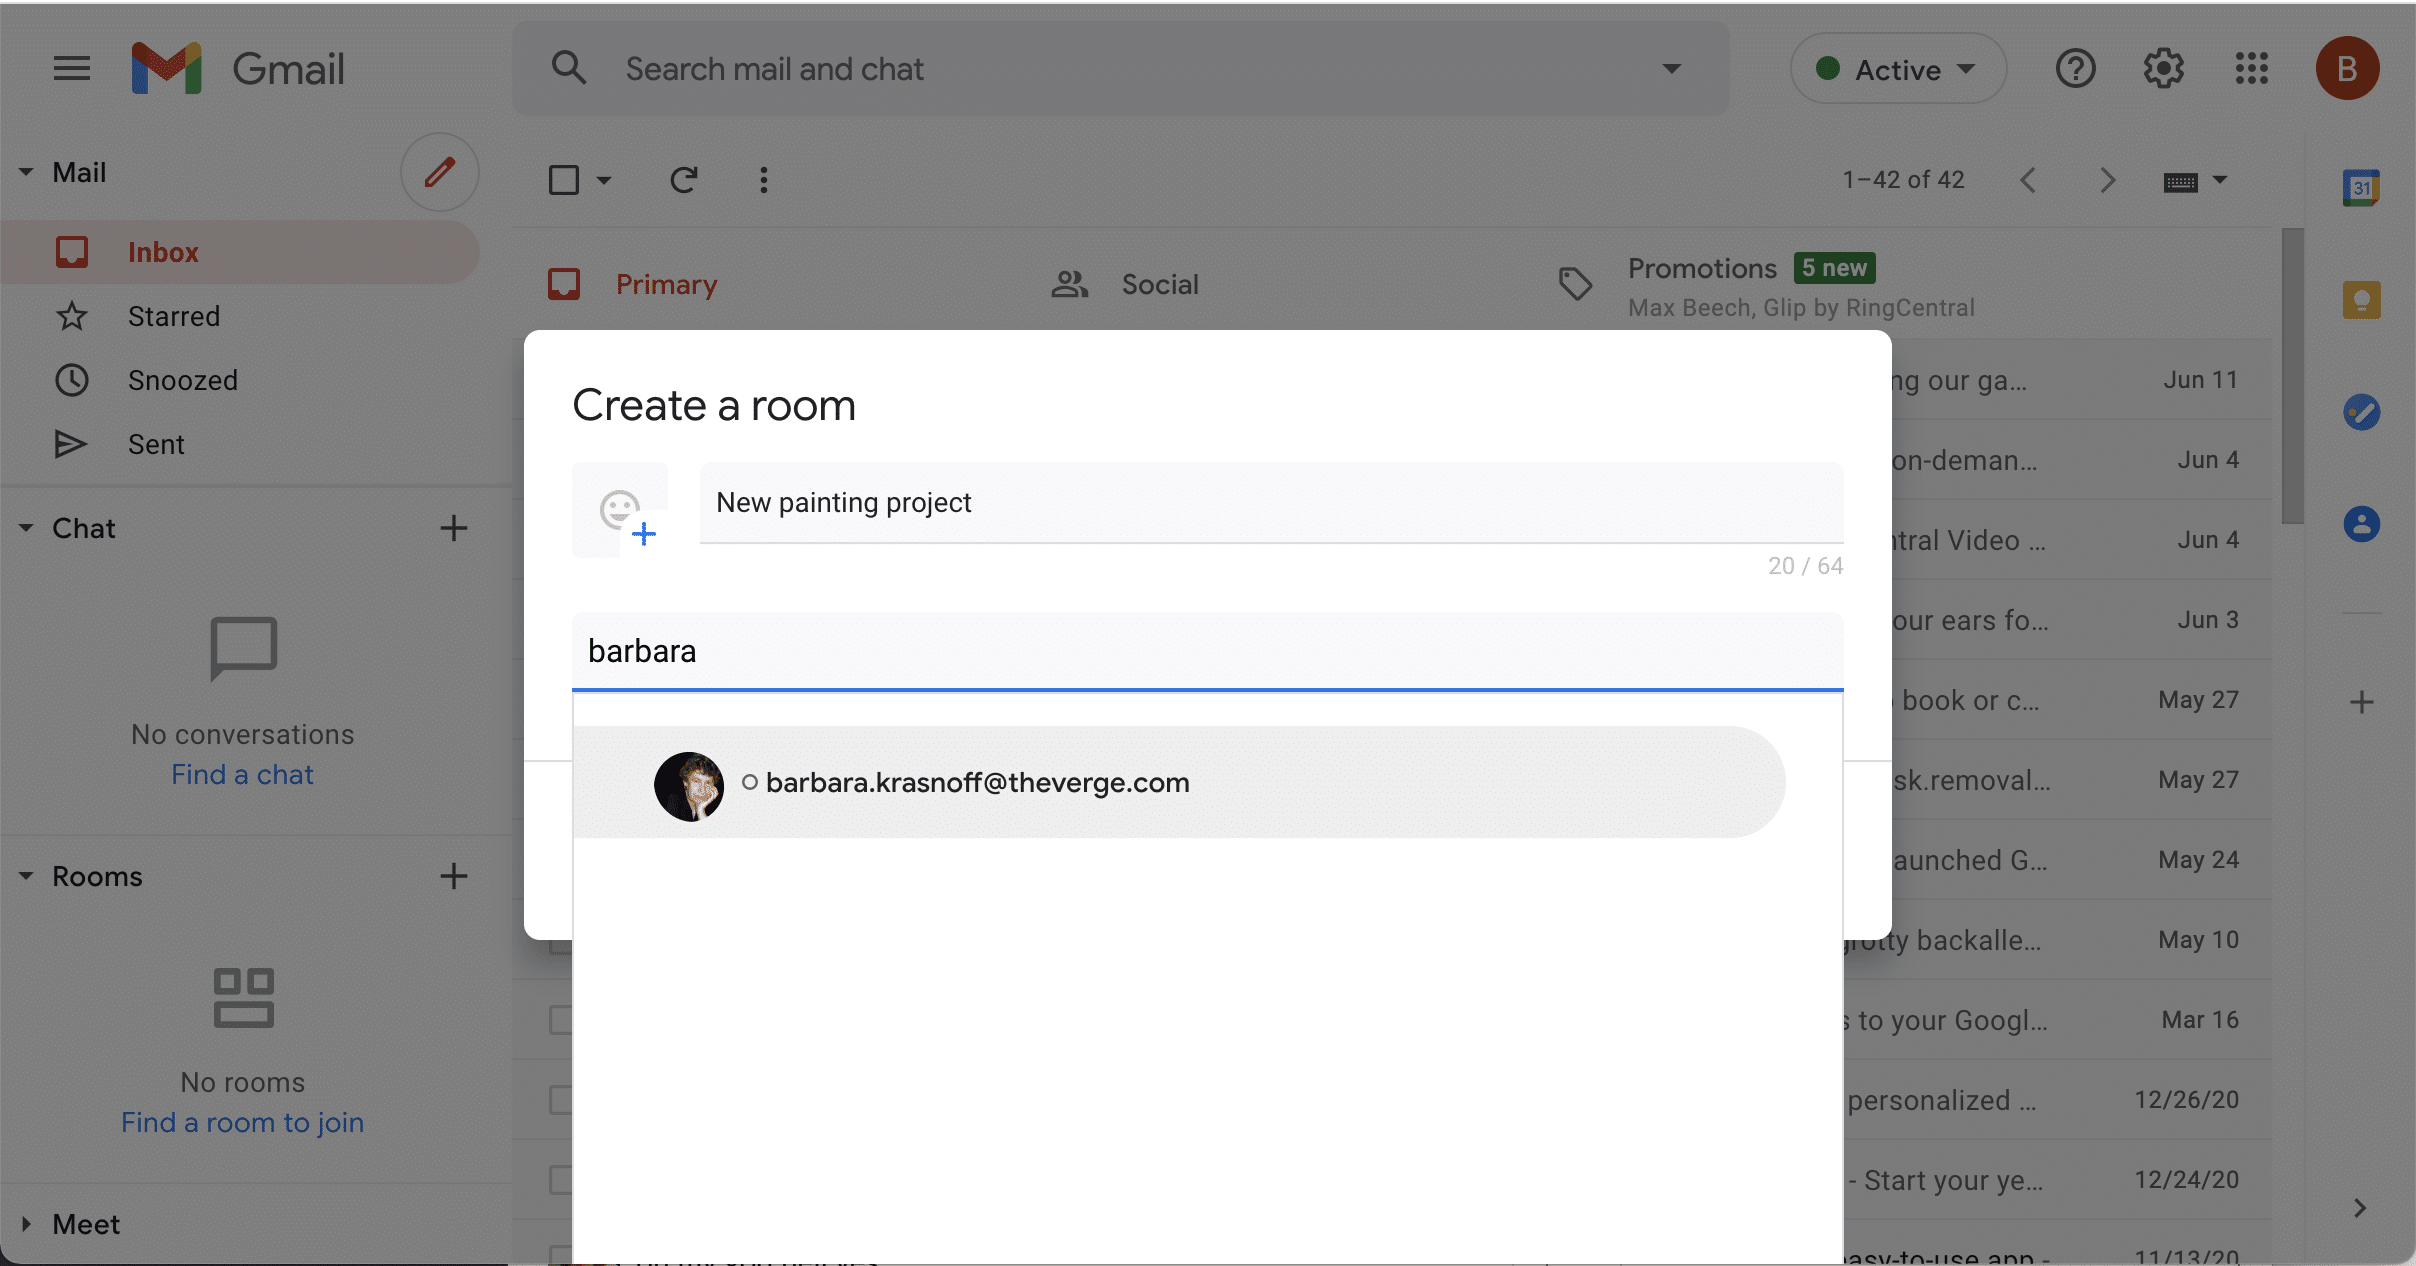Collapse the Rooms section
The width and height of the screenshot is (2416, 1266).
tap(27, 877)
